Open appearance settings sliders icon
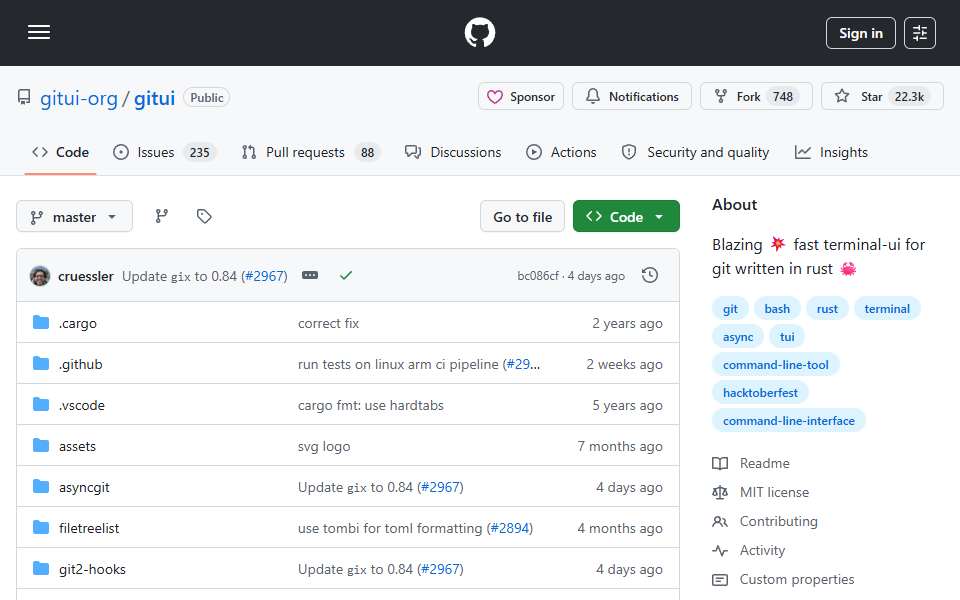 pos(920,33)
